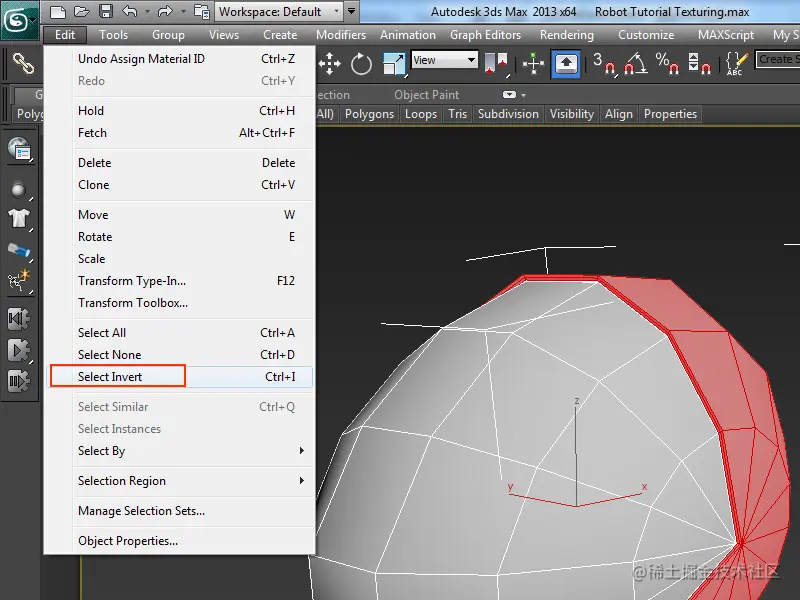Viewport: 800px width, 600px height.
Task: Create a new scene with New icon
Action: (x=58, y=11)
